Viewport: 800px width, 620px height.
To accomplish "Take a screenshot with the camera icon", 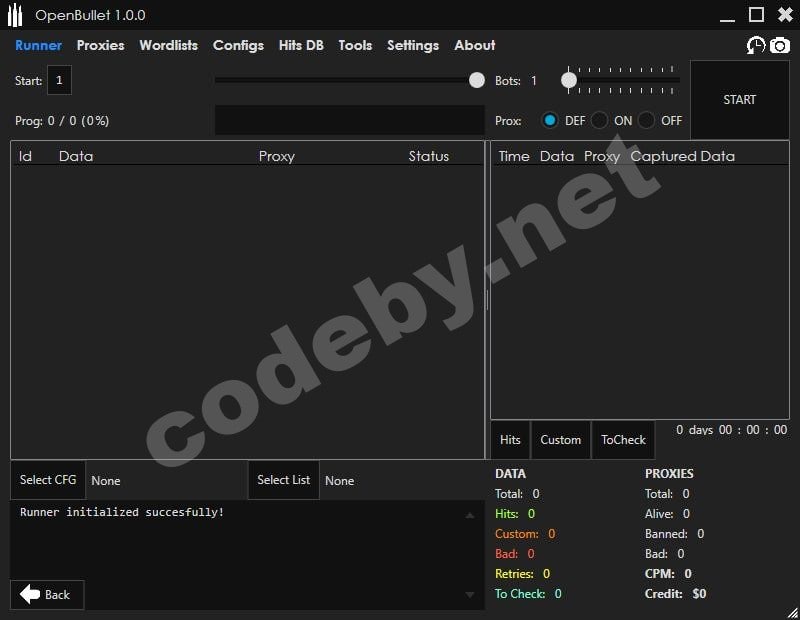I will pos(780,45).
